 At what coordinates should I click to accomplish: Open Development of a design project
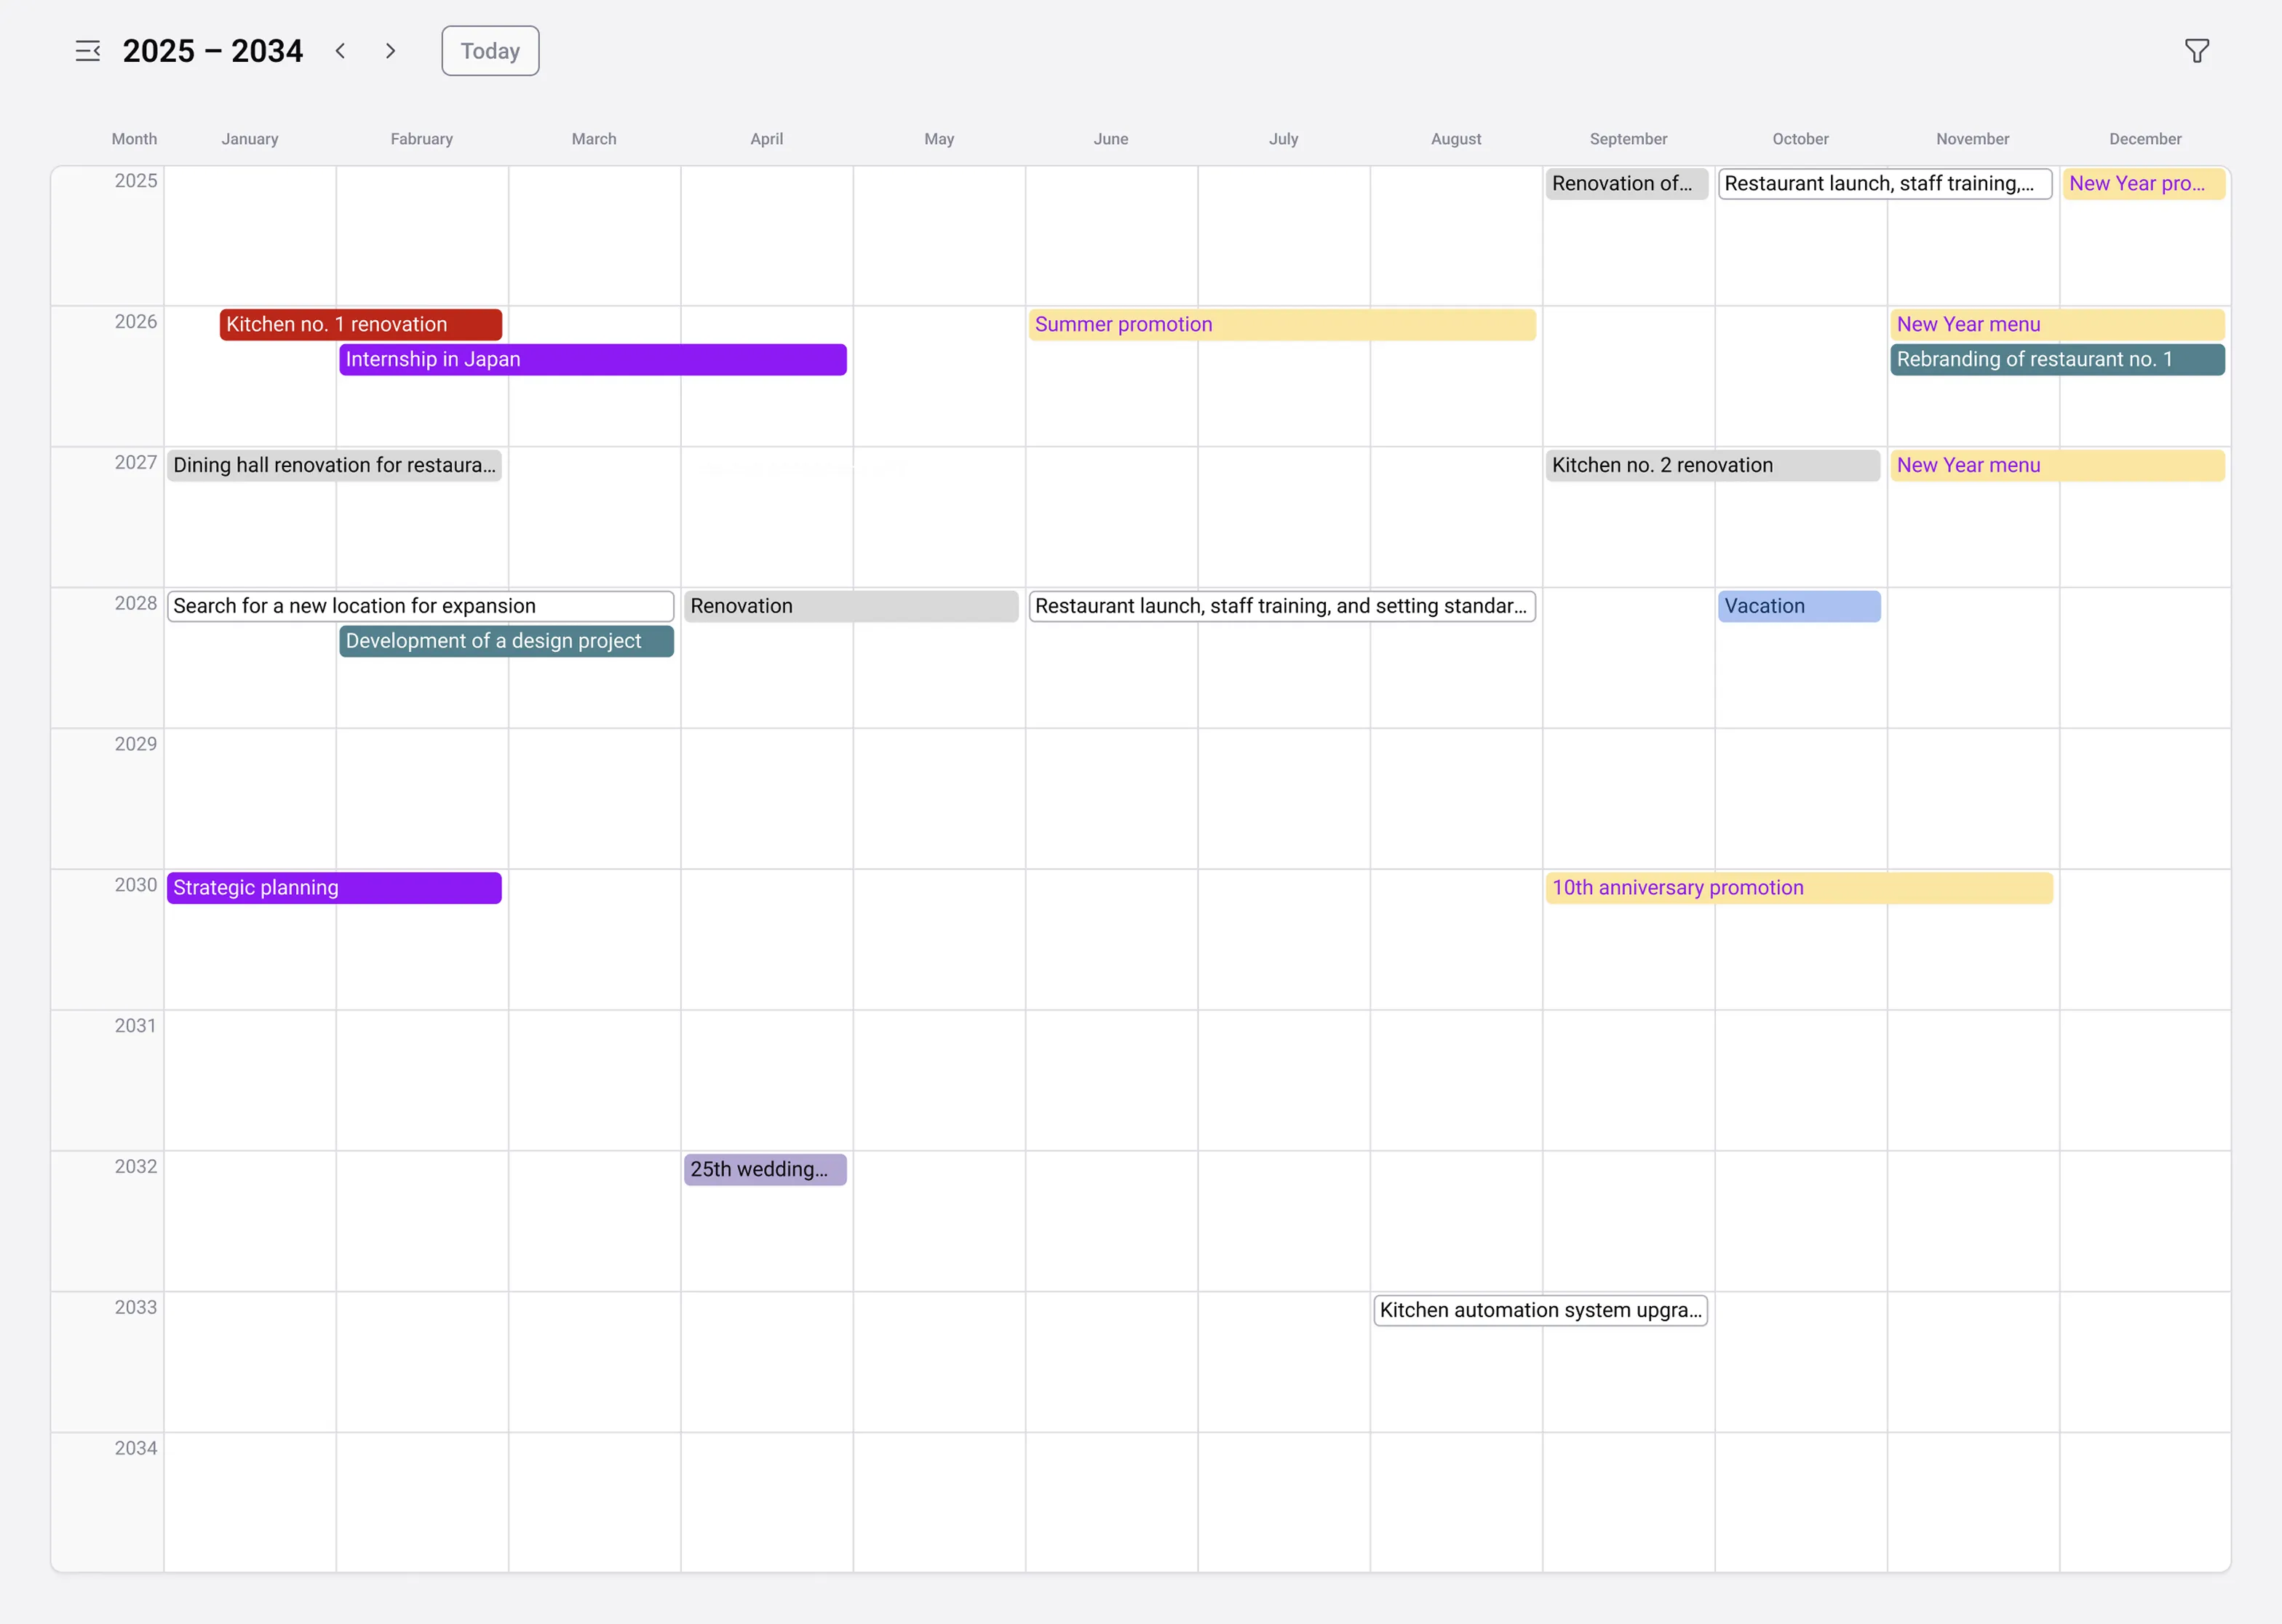[506, 641]
